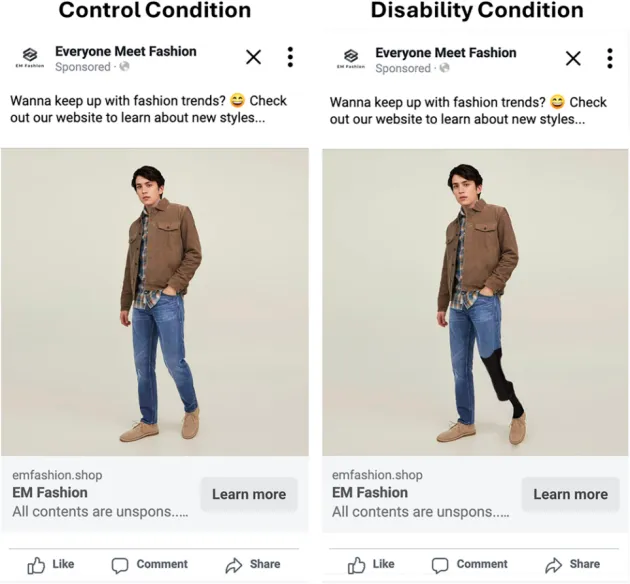Open Everyone Meet Fashion page name on left
Viewport: 630px width, 584px height.
(x=126, y=51)
